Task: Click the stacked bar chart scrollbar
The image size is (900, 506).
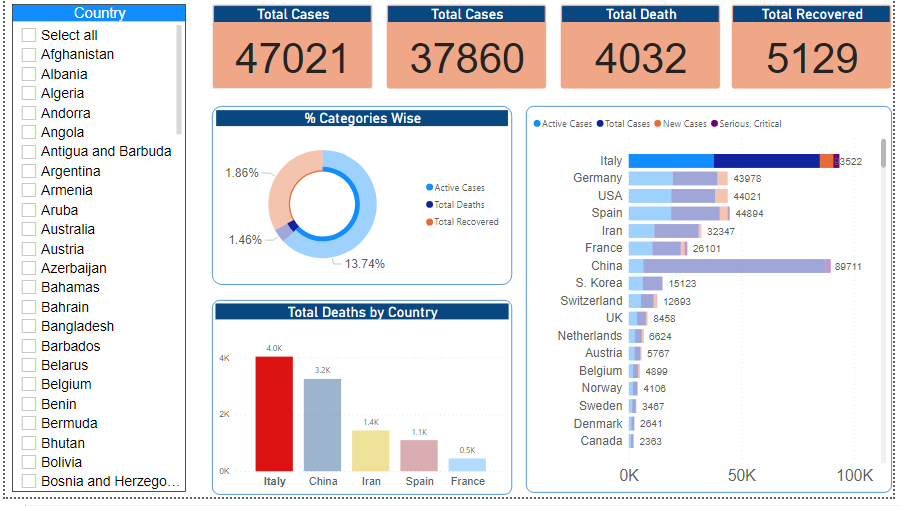Action: coord(883,153)
